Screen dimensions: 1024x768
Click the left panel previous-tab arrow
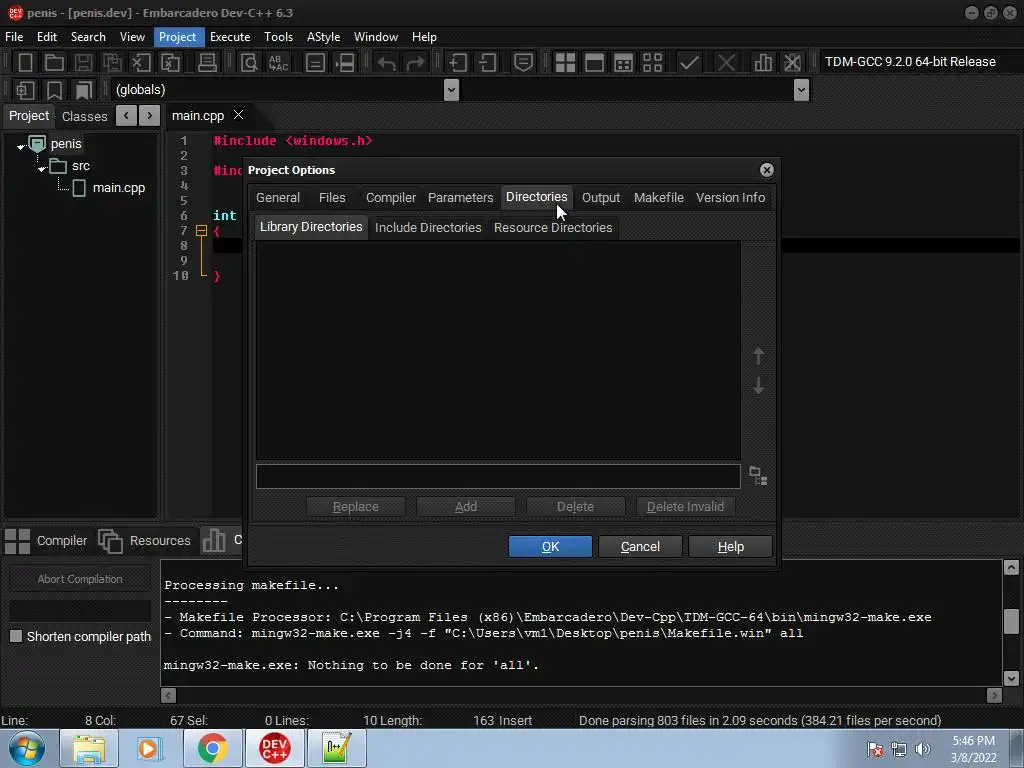tap(126, 116)
